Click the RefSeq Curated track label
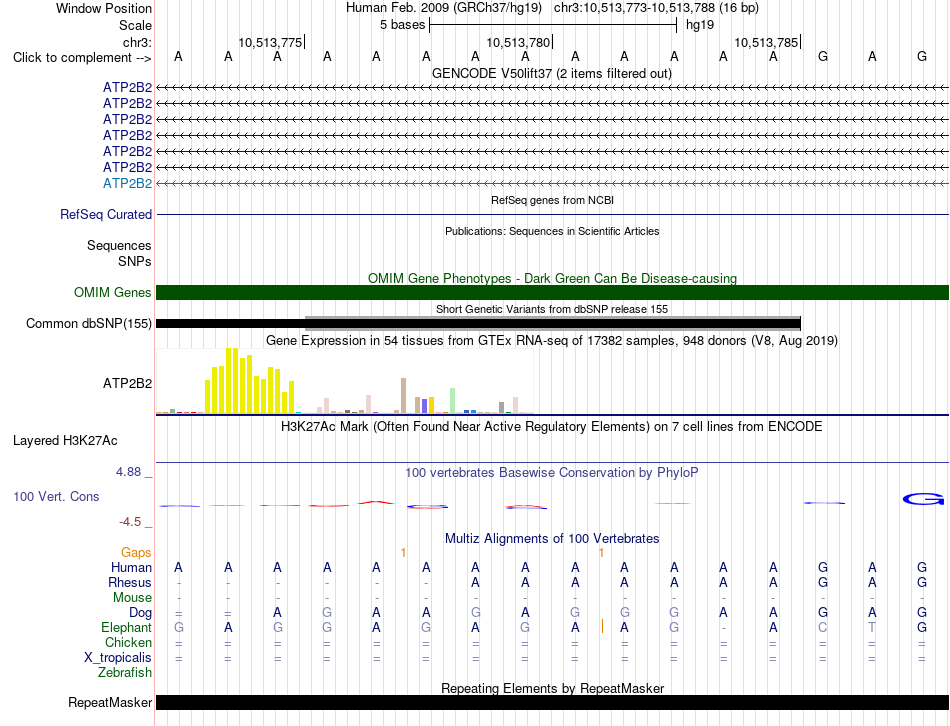950x726 pixels. pos(106,215)
